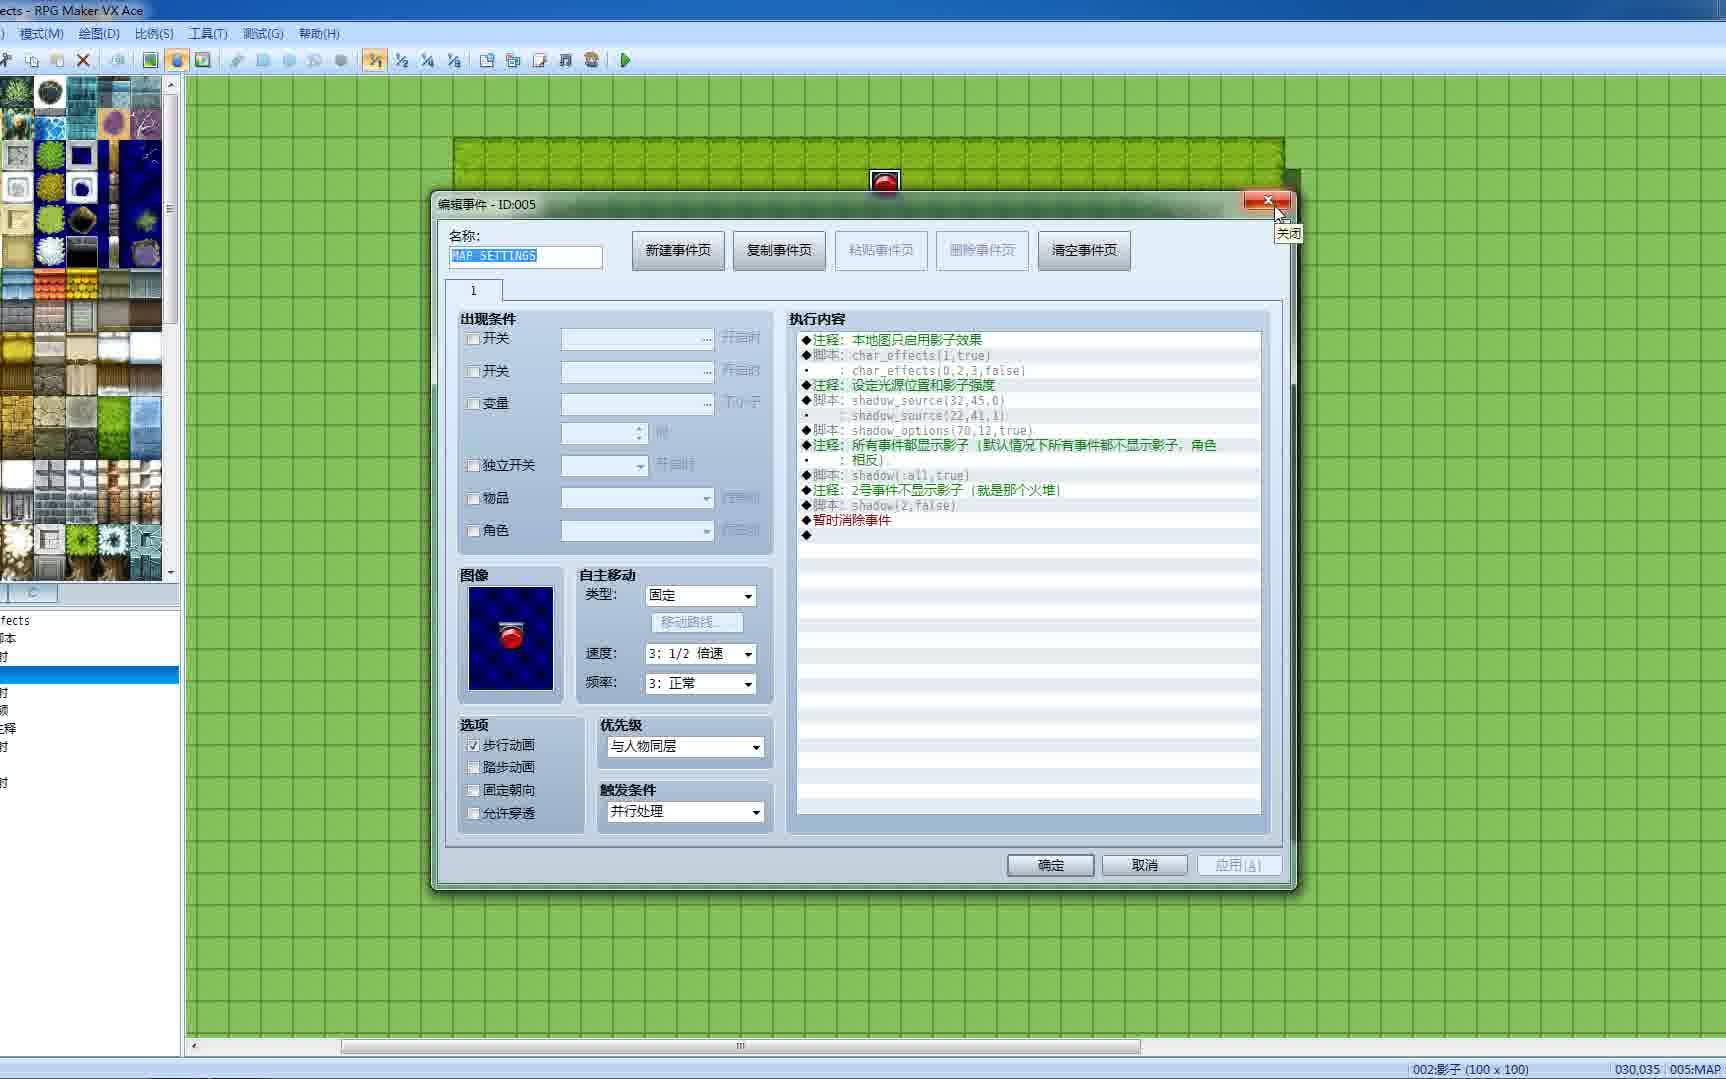Click the Copy icon in the toolbar
The image size is (1726, 1079).
click(x=32, y=60)
